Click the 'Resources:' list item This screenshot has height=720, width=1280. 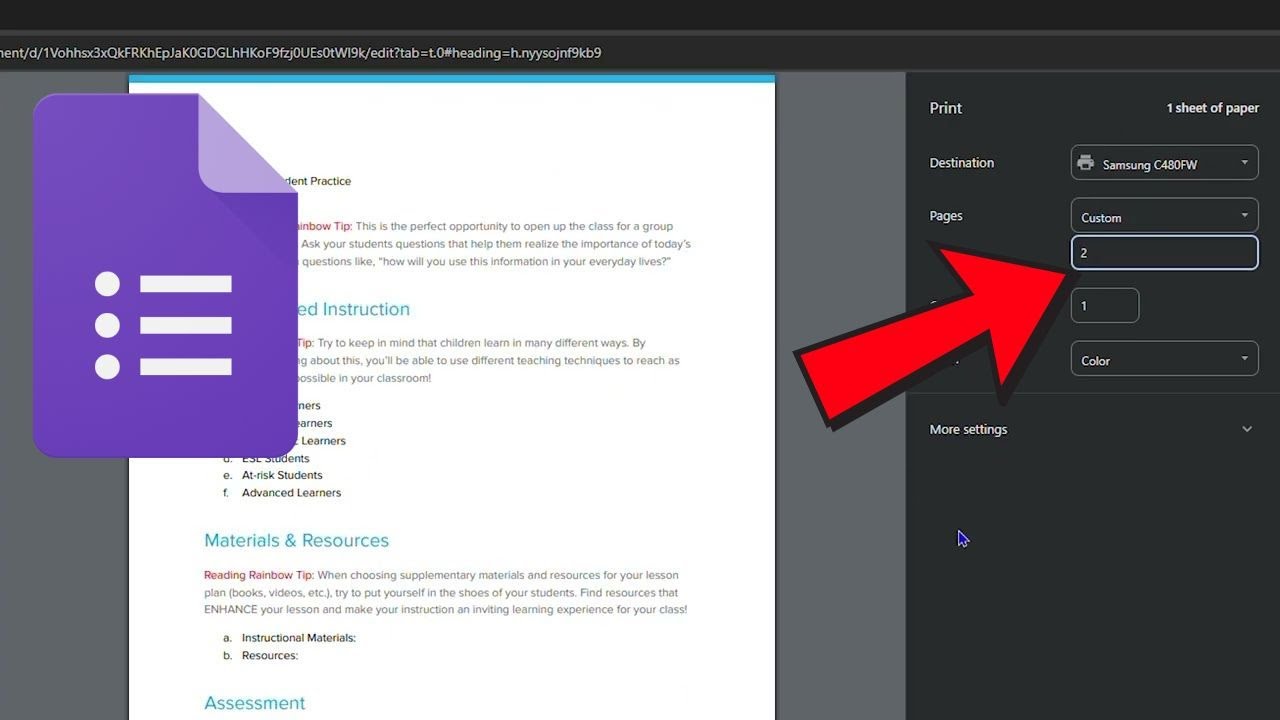(x=270, y=656)
